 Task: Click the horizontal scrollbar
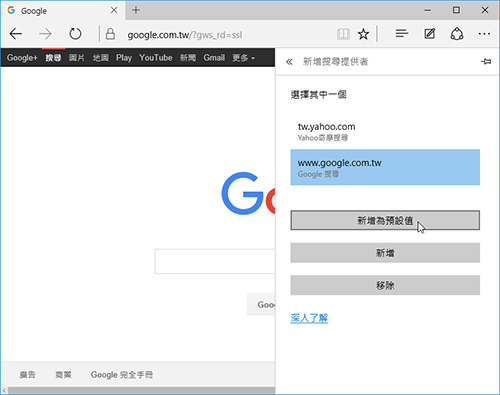[142, 390]
